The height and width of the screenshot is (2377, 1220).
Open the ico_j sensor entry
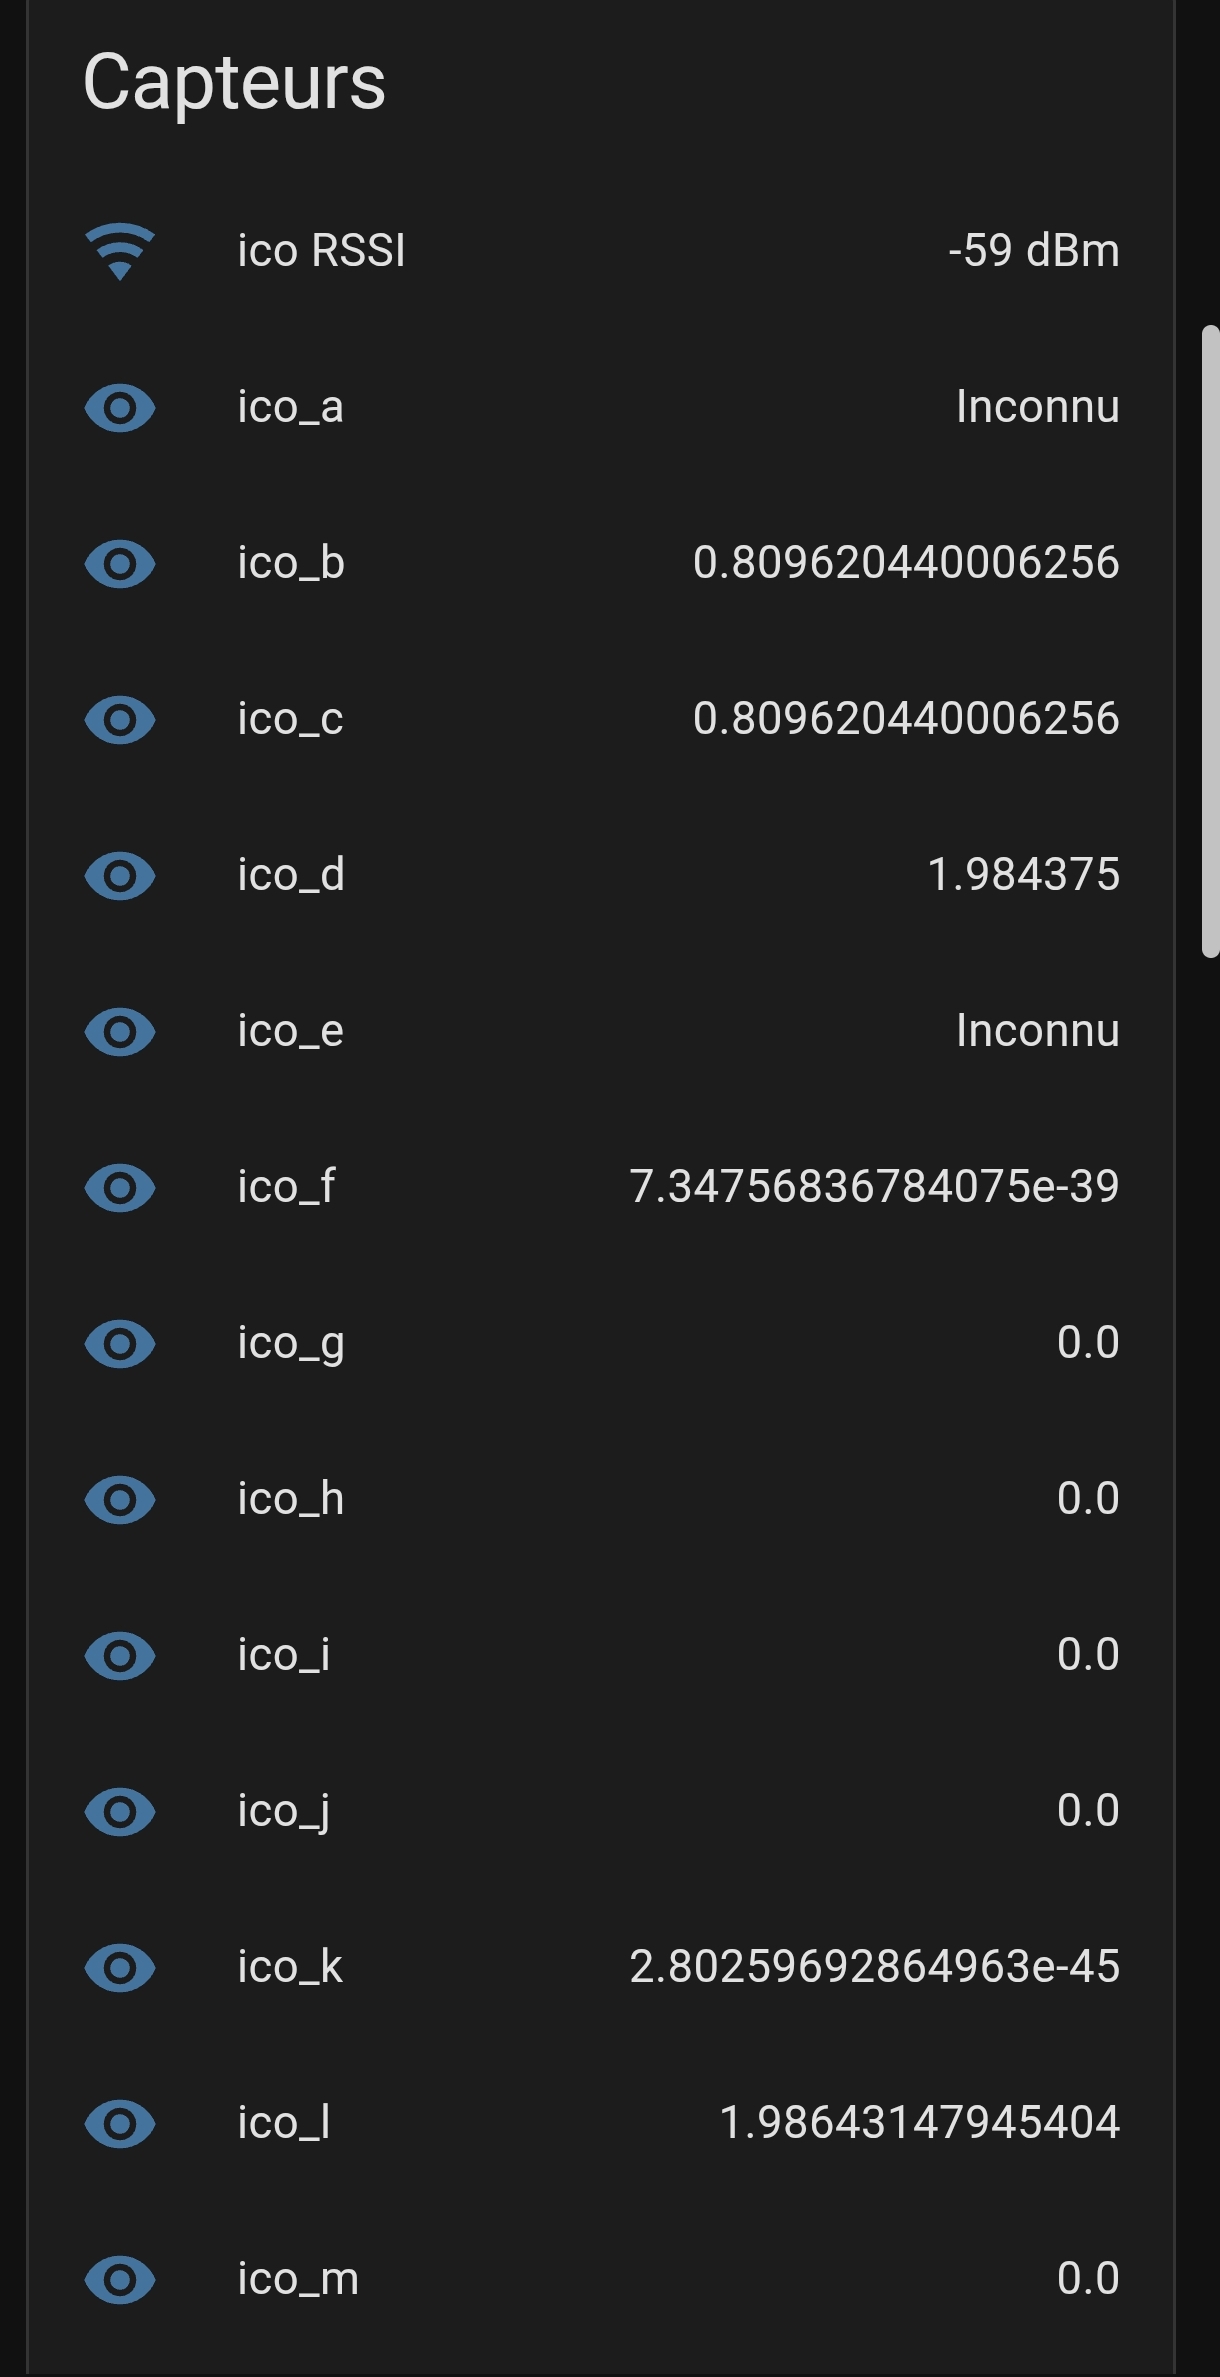point(283,1811)
